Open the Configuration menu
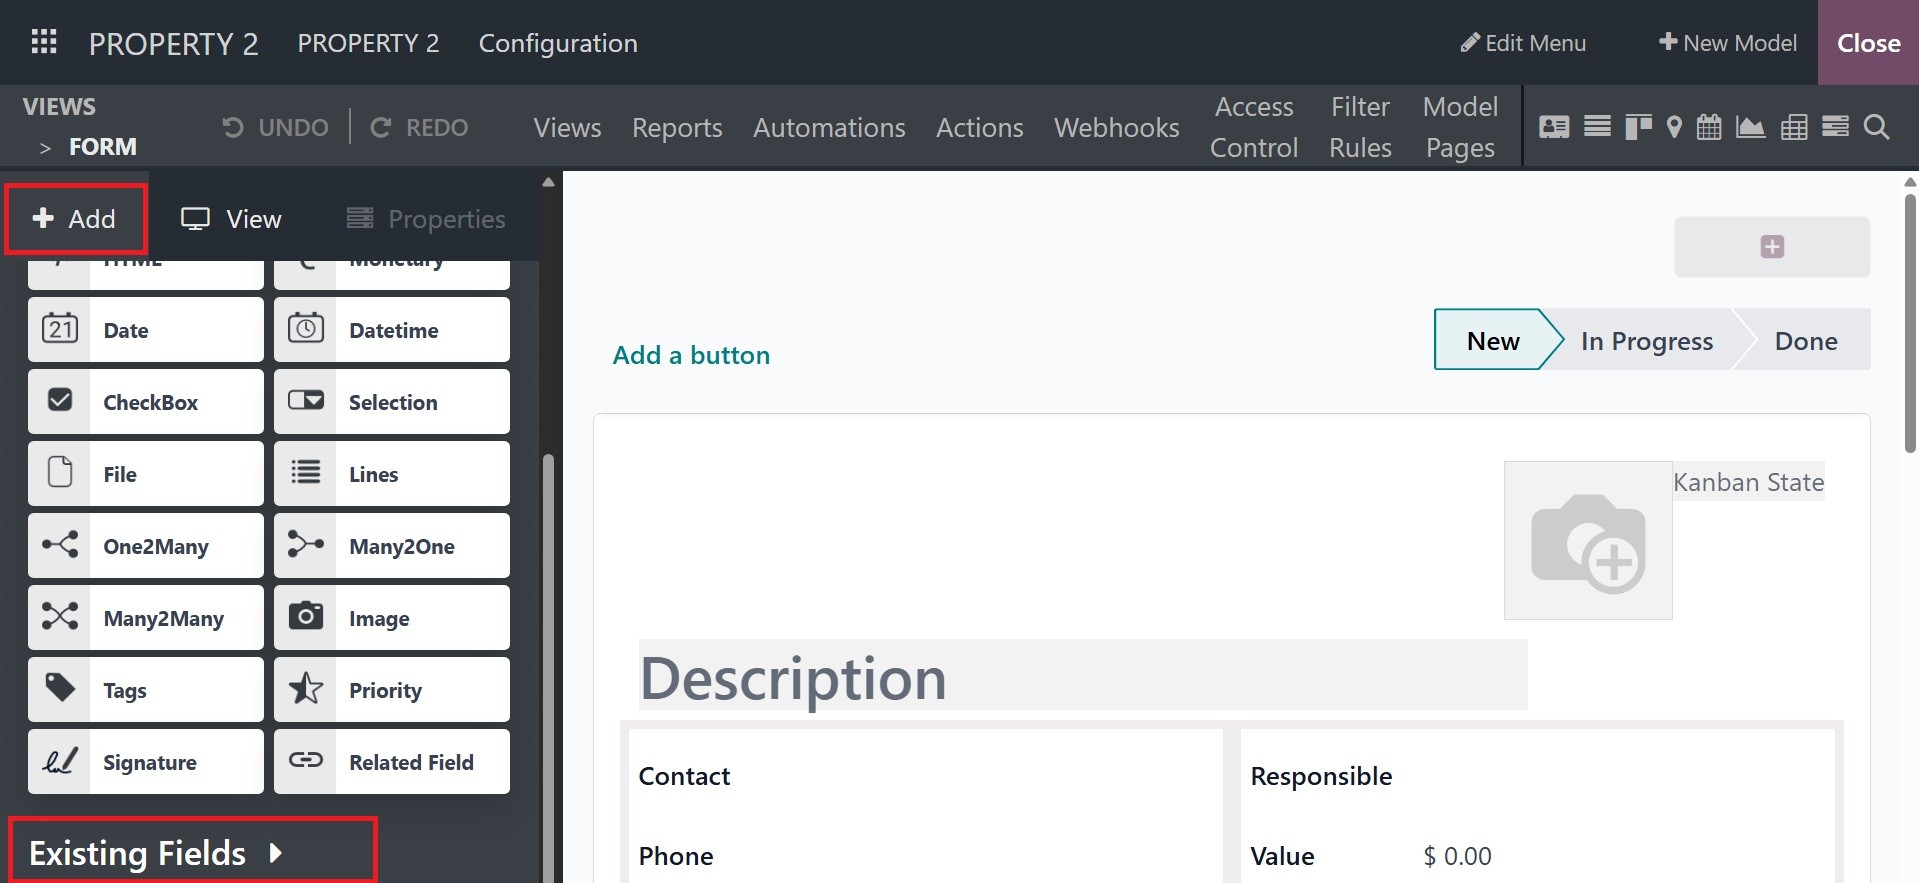The width and height of the screenshot is (1919, 883). (x=558, y=43)
